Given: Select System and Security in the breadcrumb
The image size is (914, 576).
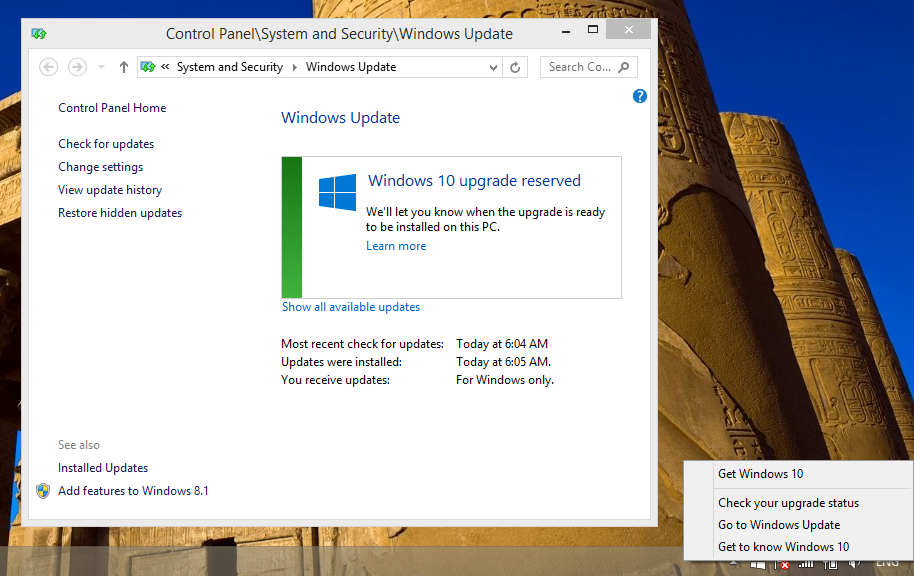Looking at the screenshot, I should tap(230, 67).
